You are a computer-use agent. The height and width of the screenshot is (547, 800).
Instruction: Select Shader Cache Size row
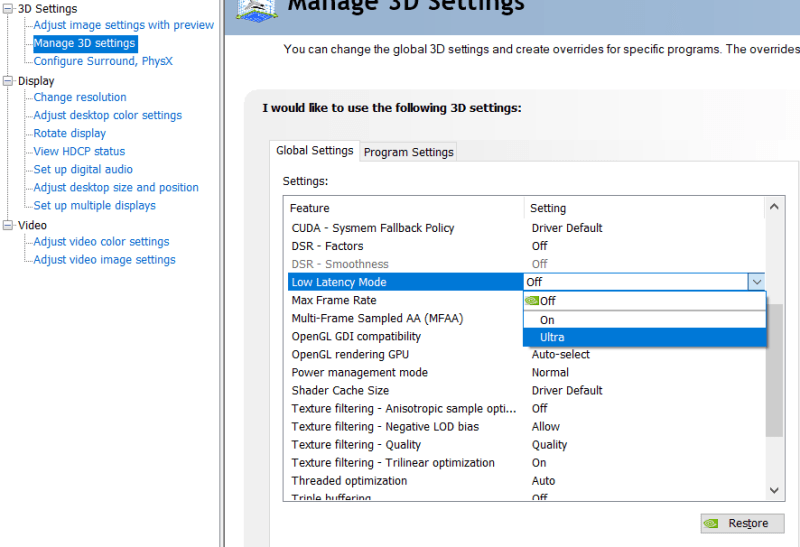click(526, 390)
